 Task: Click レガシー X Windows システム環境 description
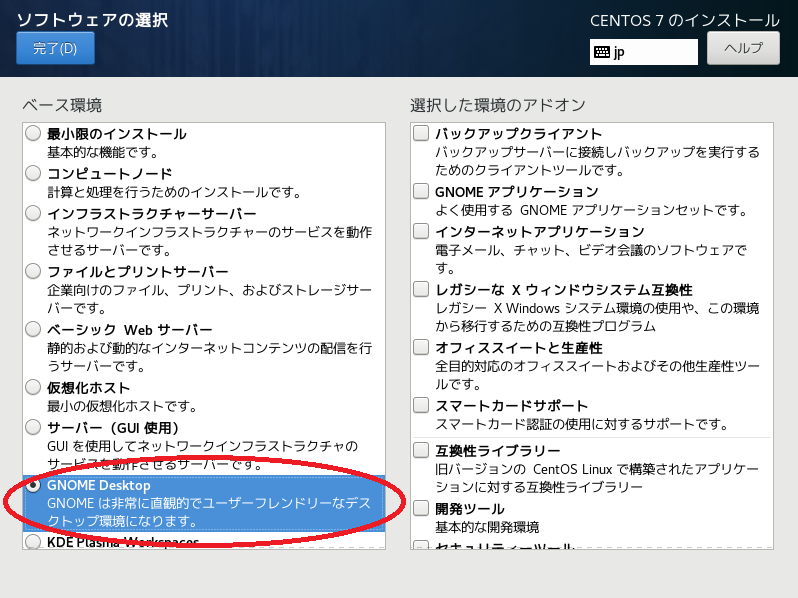coord(597,317)
